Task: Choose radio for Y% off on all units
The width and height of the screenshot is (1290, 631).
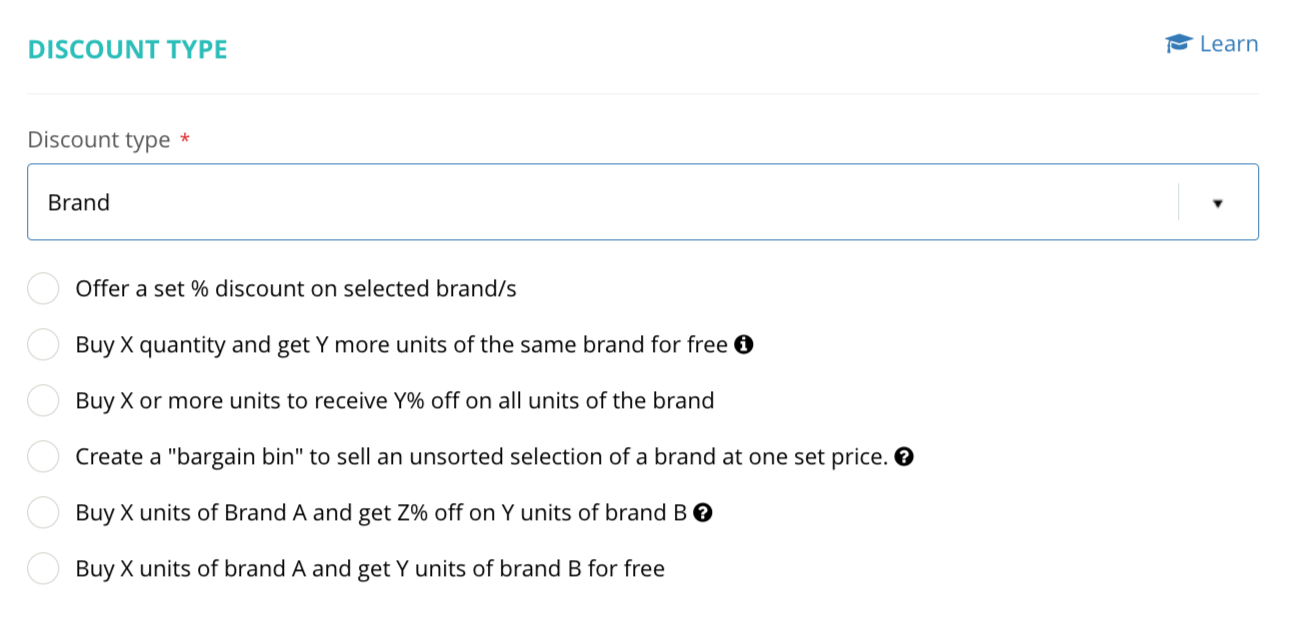Action: point(43,401)
